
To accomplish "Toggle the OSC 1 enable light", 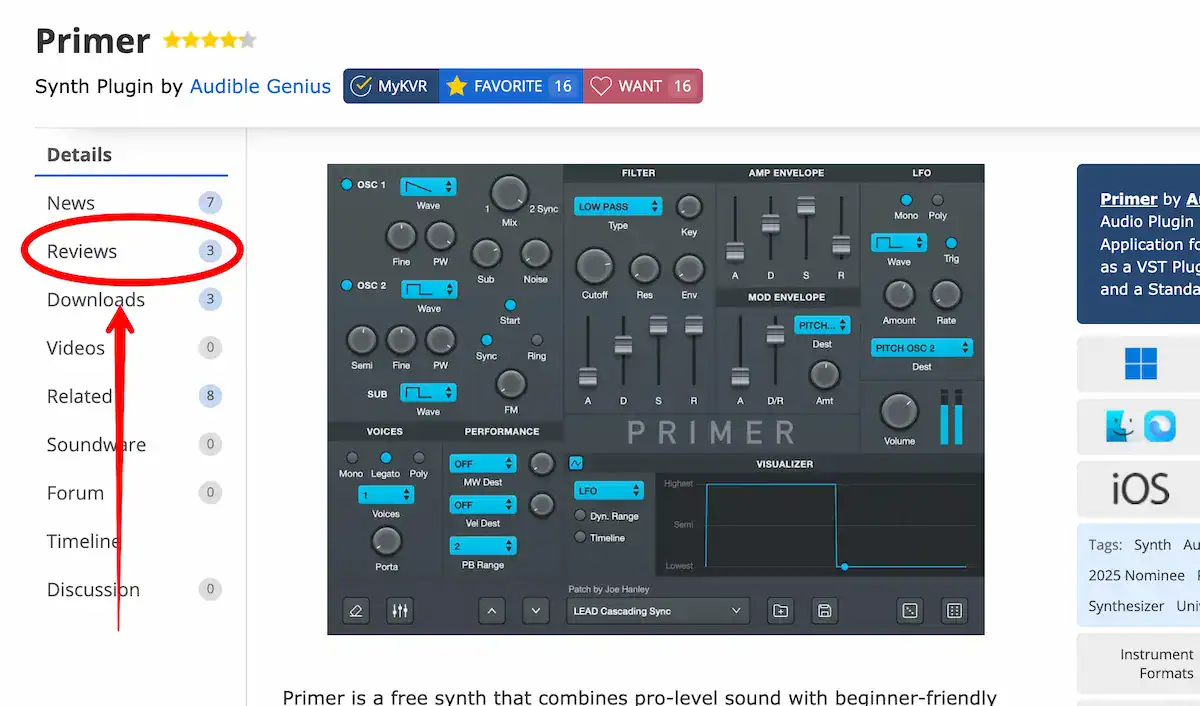I will click(347, 185).
